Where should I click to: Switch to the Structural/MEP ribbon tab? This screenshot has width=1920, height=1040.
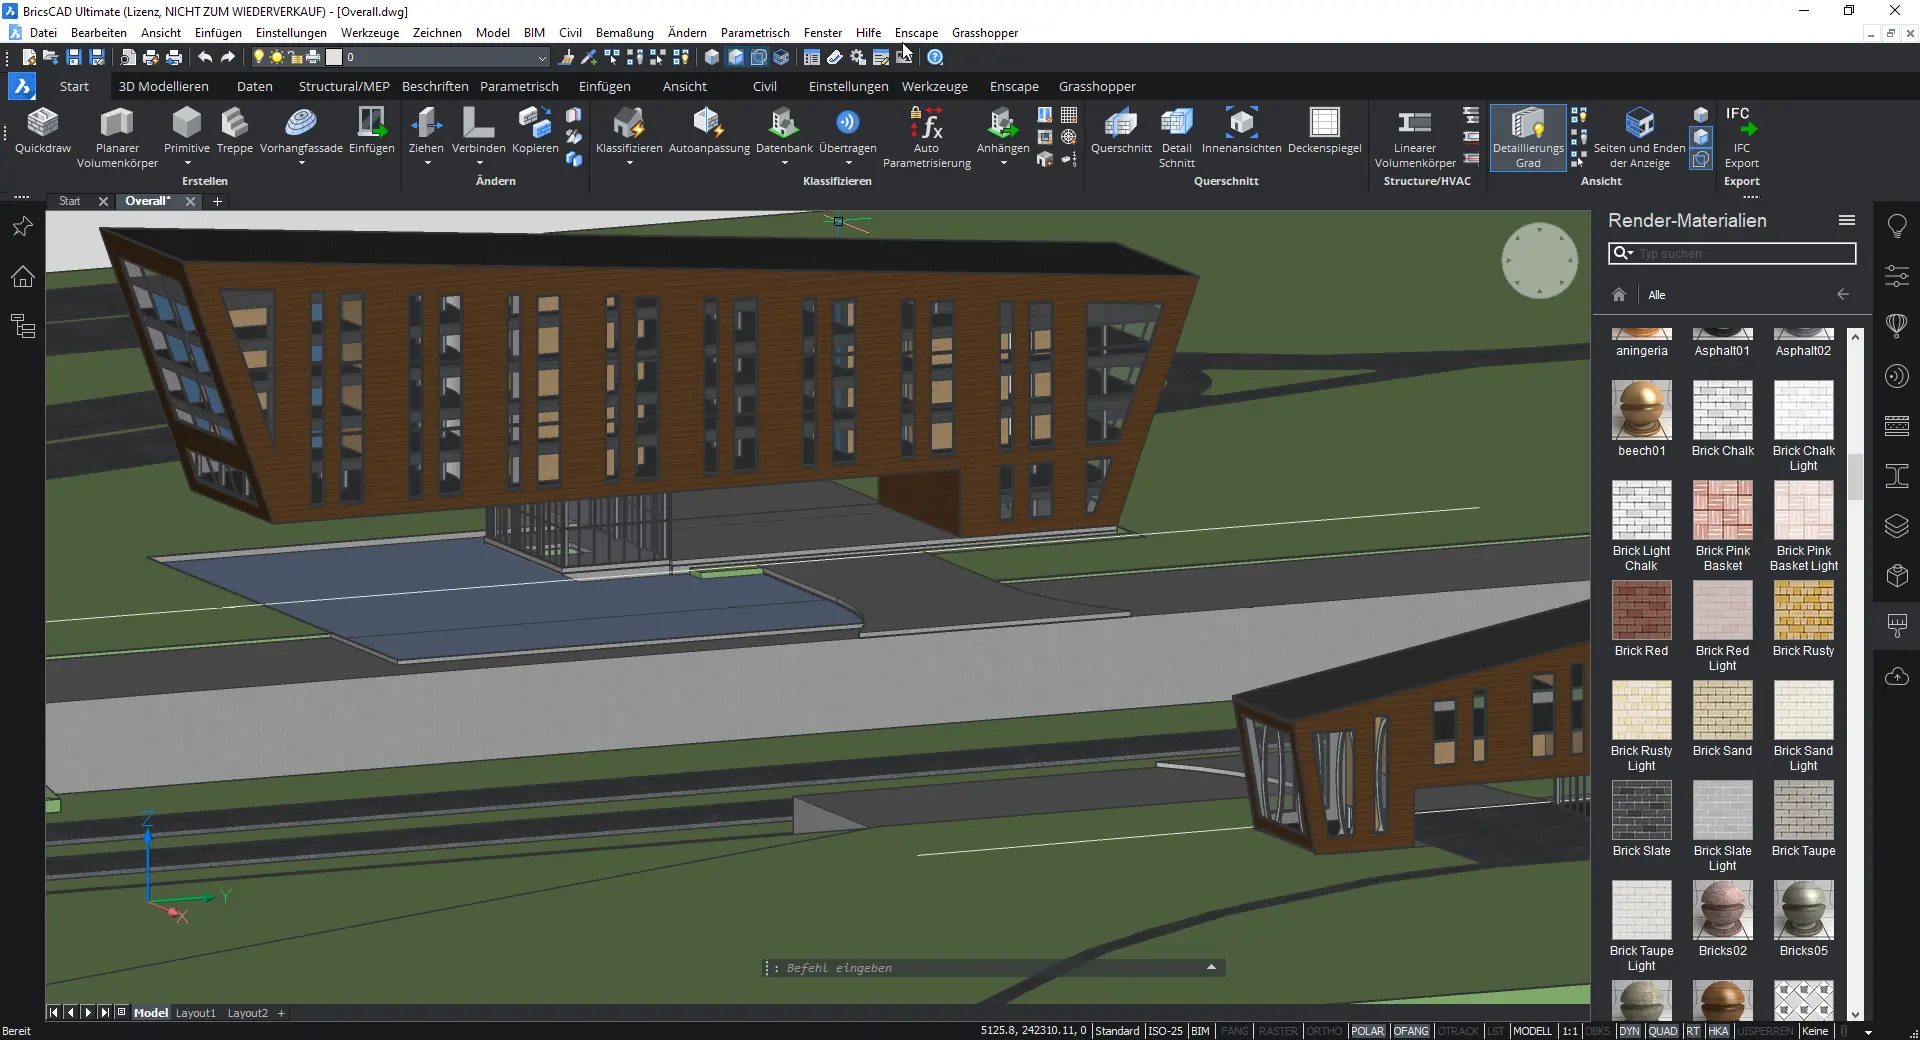(344, 87)
